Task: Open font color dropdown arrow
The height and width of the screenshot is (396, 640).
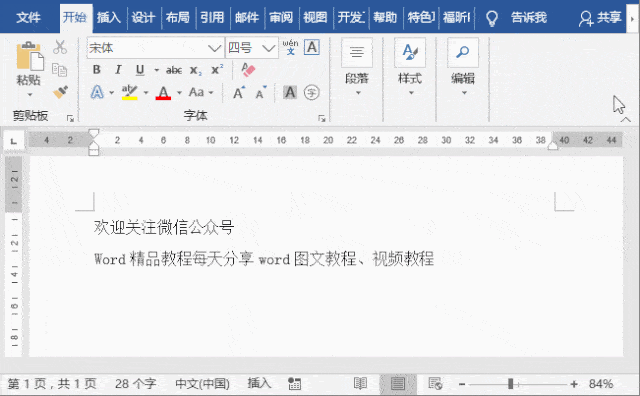Action: pyautogui.click(x=179, y=93)
